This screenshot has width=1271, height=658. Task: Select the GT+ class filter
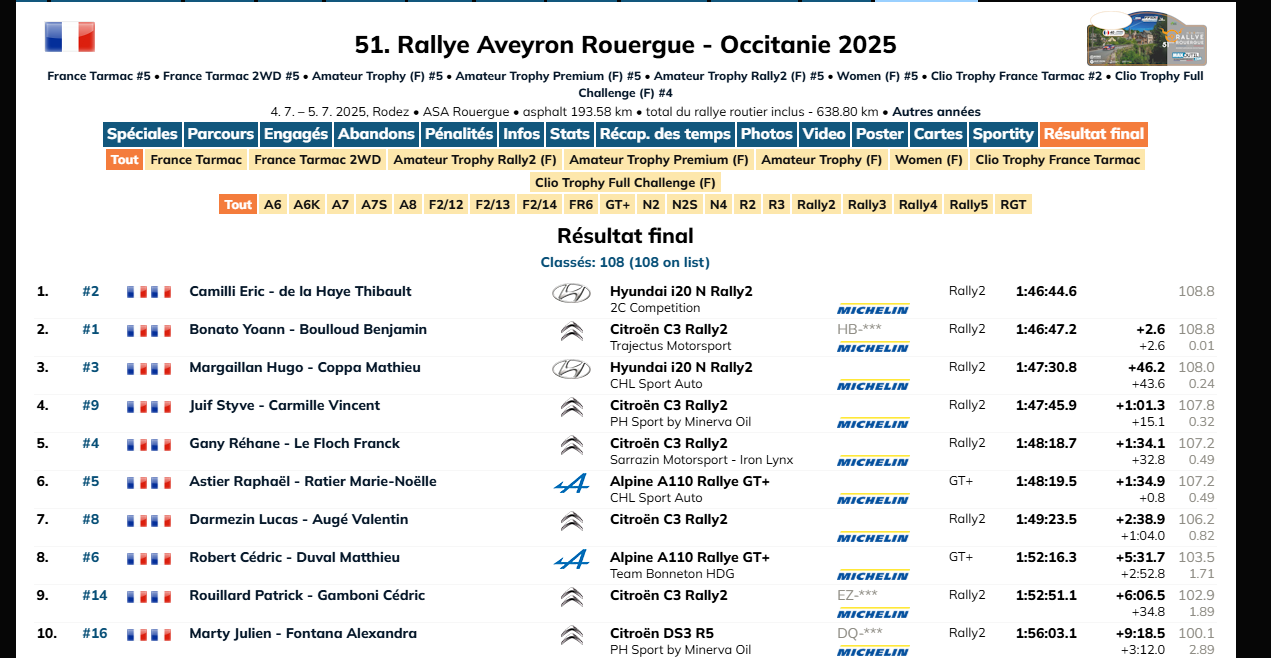point(618,205)
